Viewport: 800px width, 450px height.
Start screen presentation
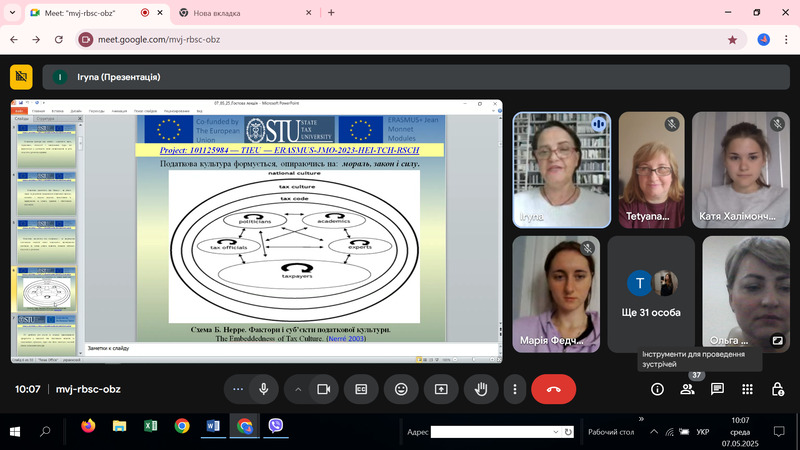pos(441,389)
